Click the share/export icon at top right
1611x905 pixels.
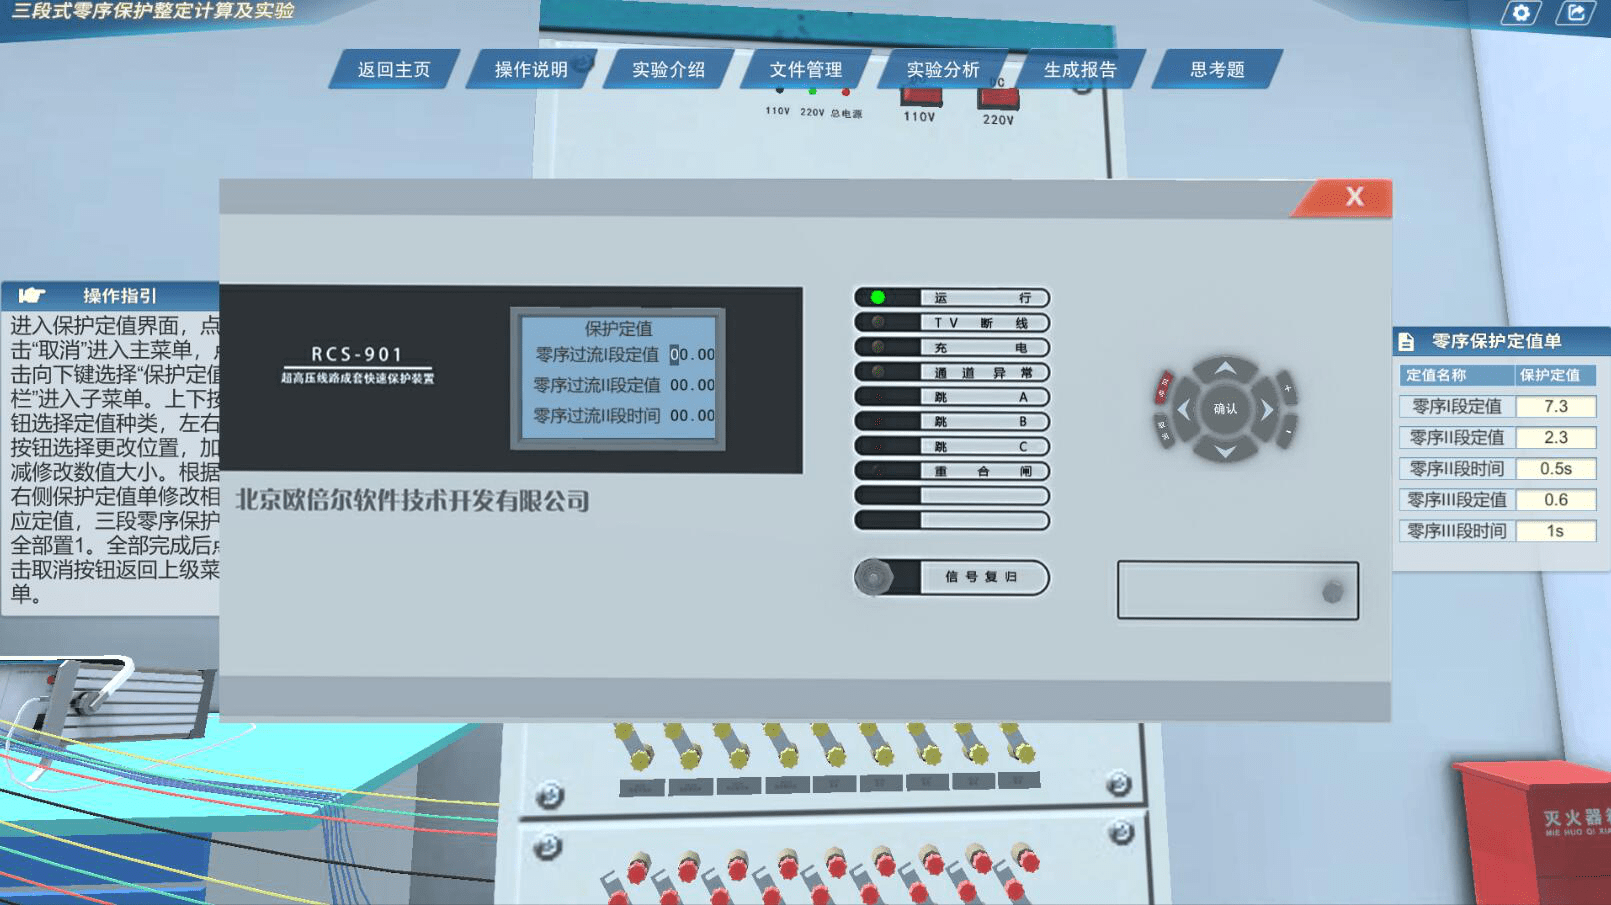pos(1576,13)
